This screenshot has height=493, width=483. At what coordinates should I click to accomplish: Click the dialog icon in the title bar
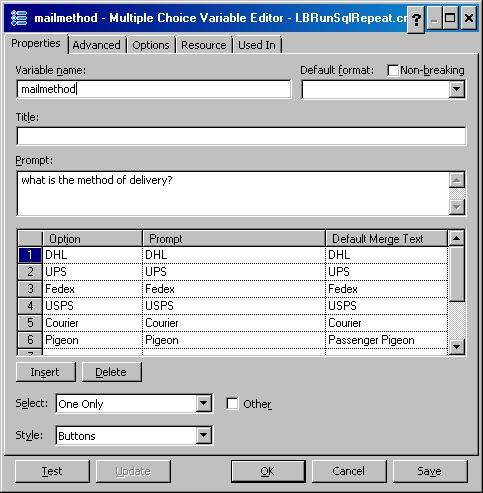tap(19, 18)
